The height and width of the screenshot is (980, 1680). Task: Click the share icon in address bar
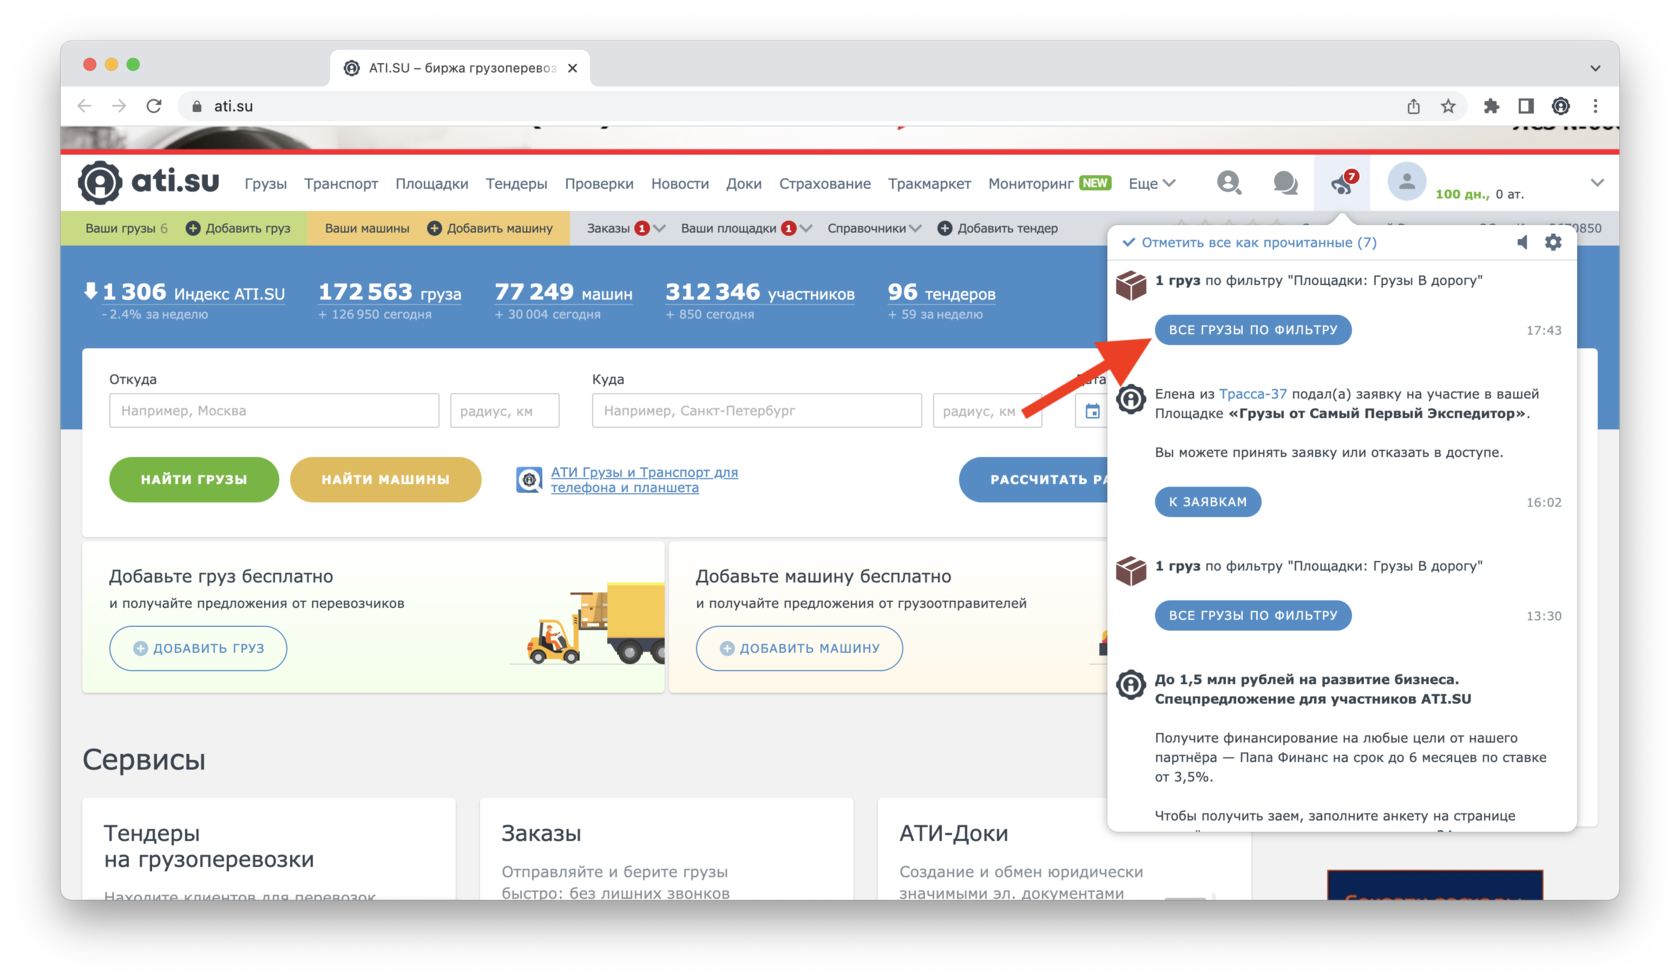(1413, 106)
